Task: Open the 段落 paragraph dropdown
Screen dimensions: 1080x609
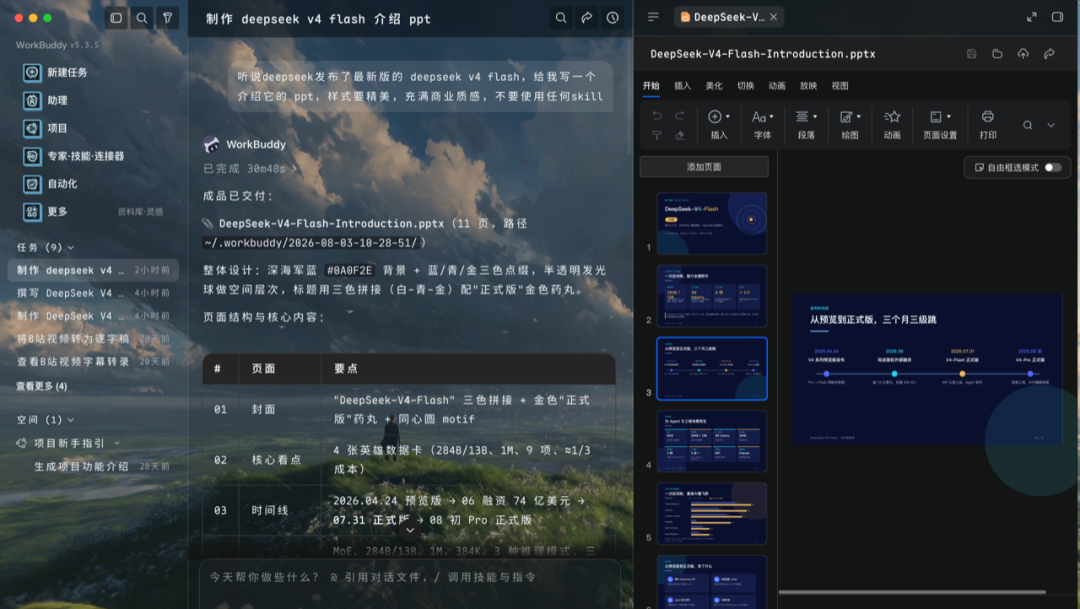Action: click(x=806, y=125)
